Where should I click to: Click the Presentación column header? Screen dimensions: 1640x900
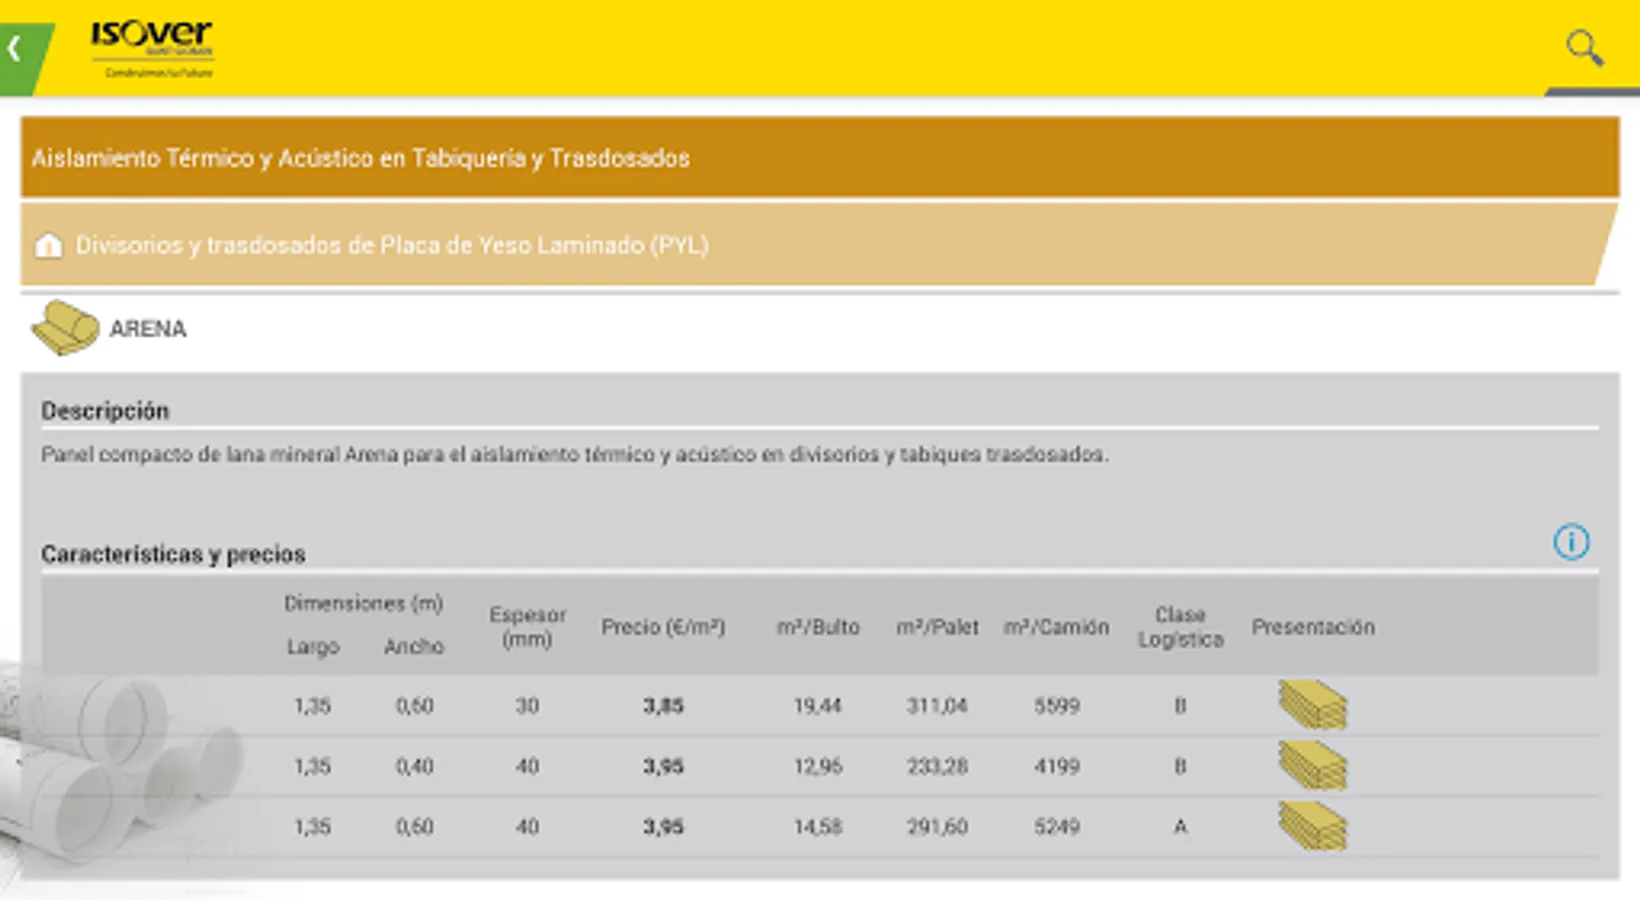(1313, 627)
